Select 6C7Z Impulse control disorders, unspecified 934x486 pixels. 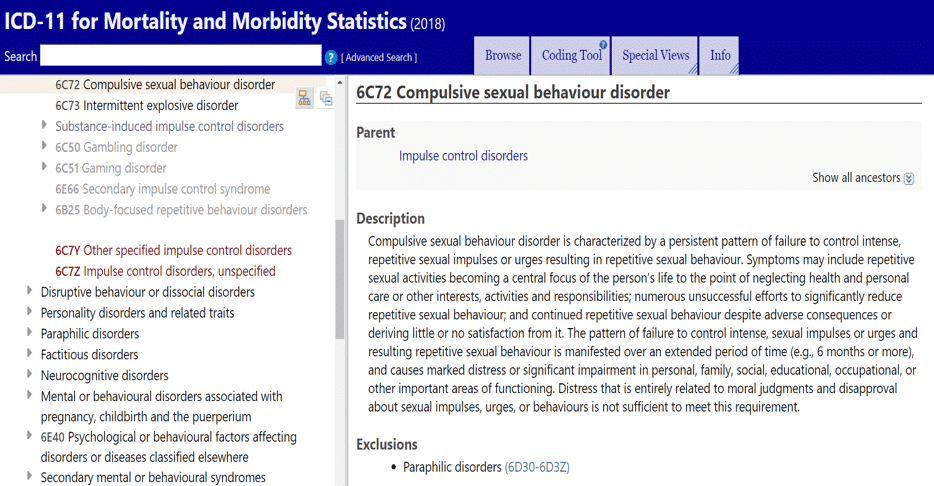[x=165, y=271]
